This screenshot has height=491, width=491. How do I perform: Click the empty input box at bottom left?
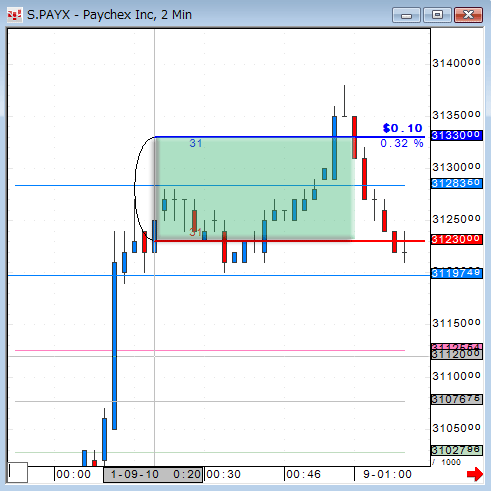(17, 472)
